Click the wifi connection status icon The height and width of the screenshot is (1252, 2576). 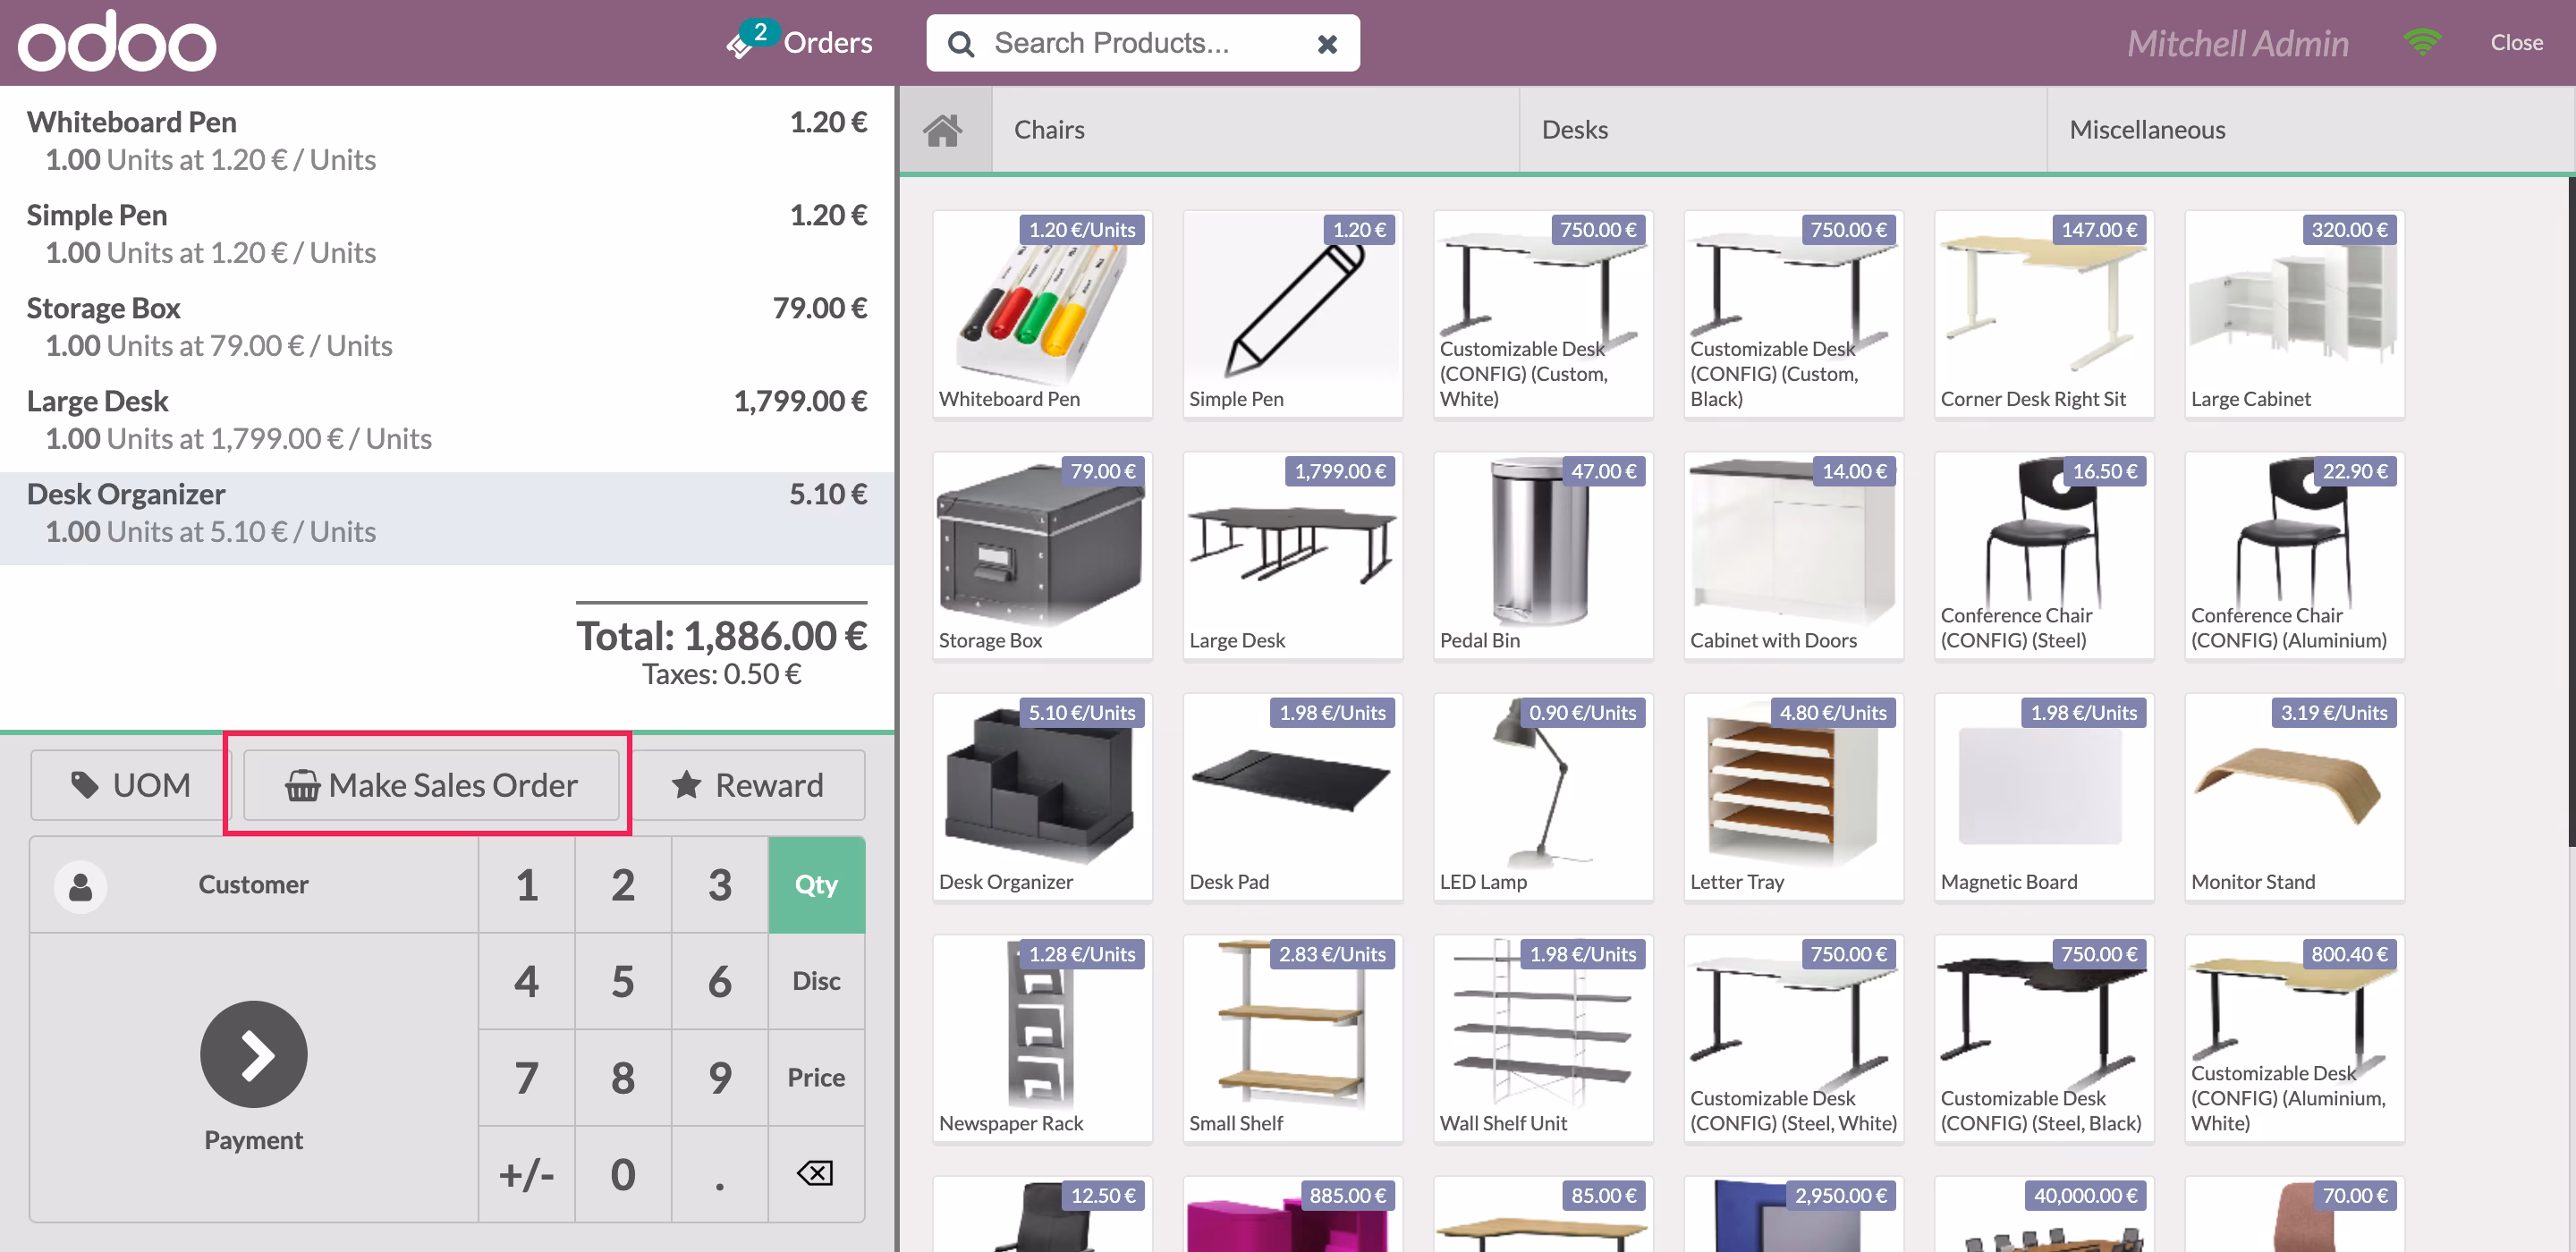point(2422,42)
